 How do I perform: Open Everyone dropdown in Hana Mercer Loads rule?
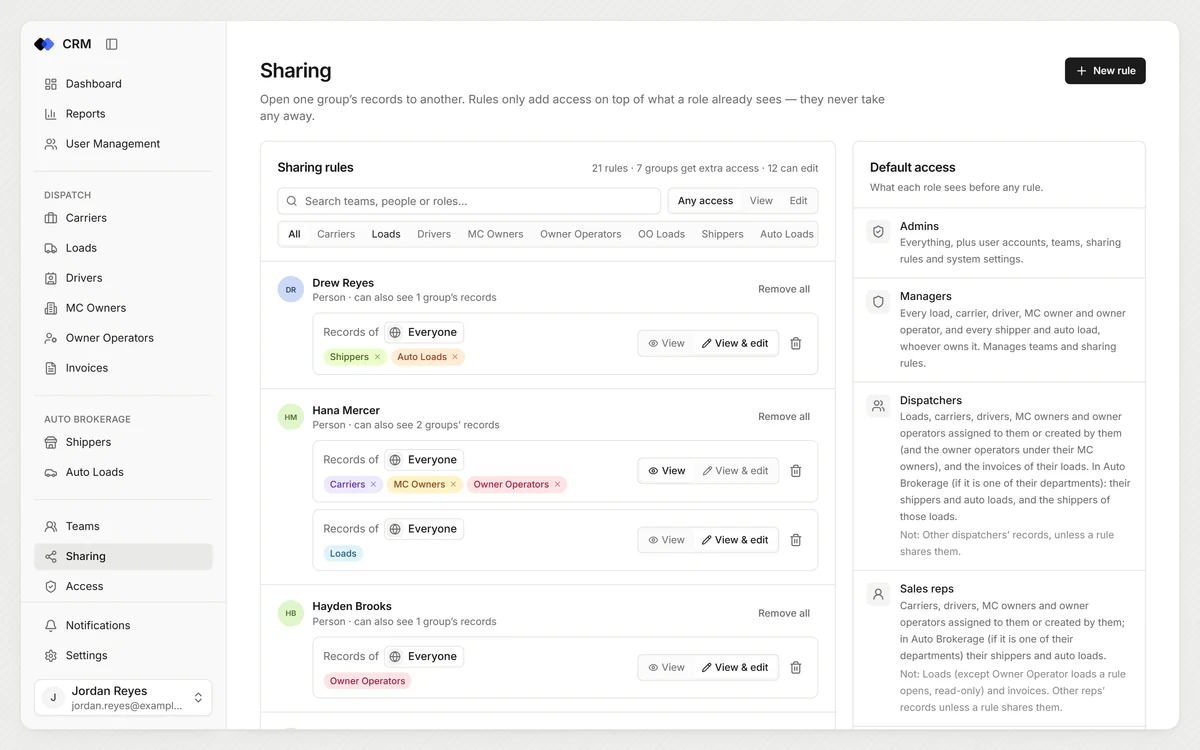click(x=423, y=529)
